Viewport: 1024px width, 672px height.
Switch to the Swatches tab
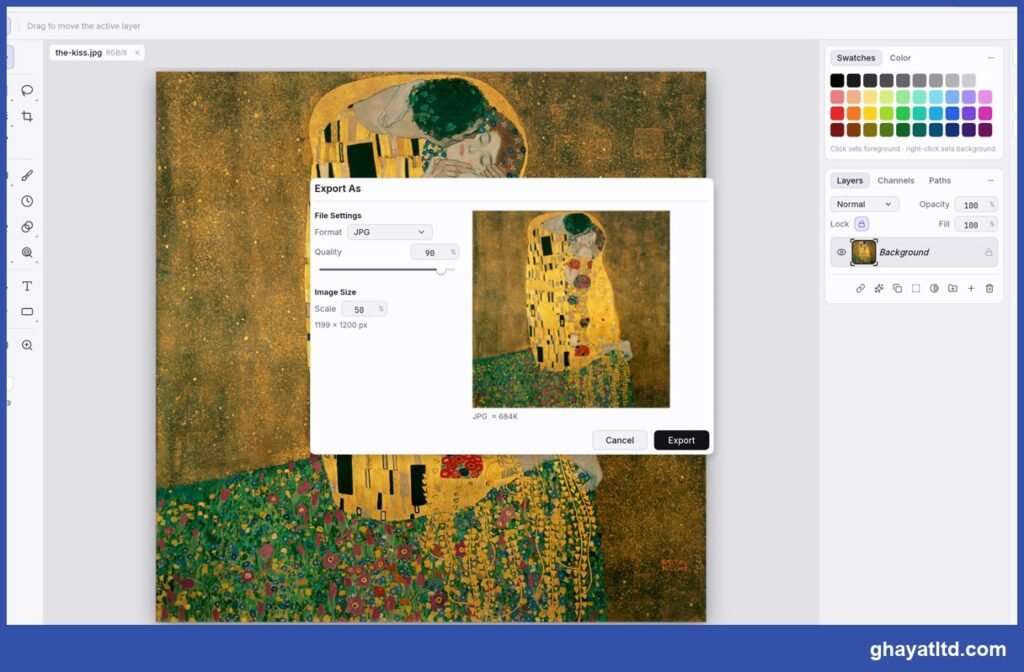point(856,57)
